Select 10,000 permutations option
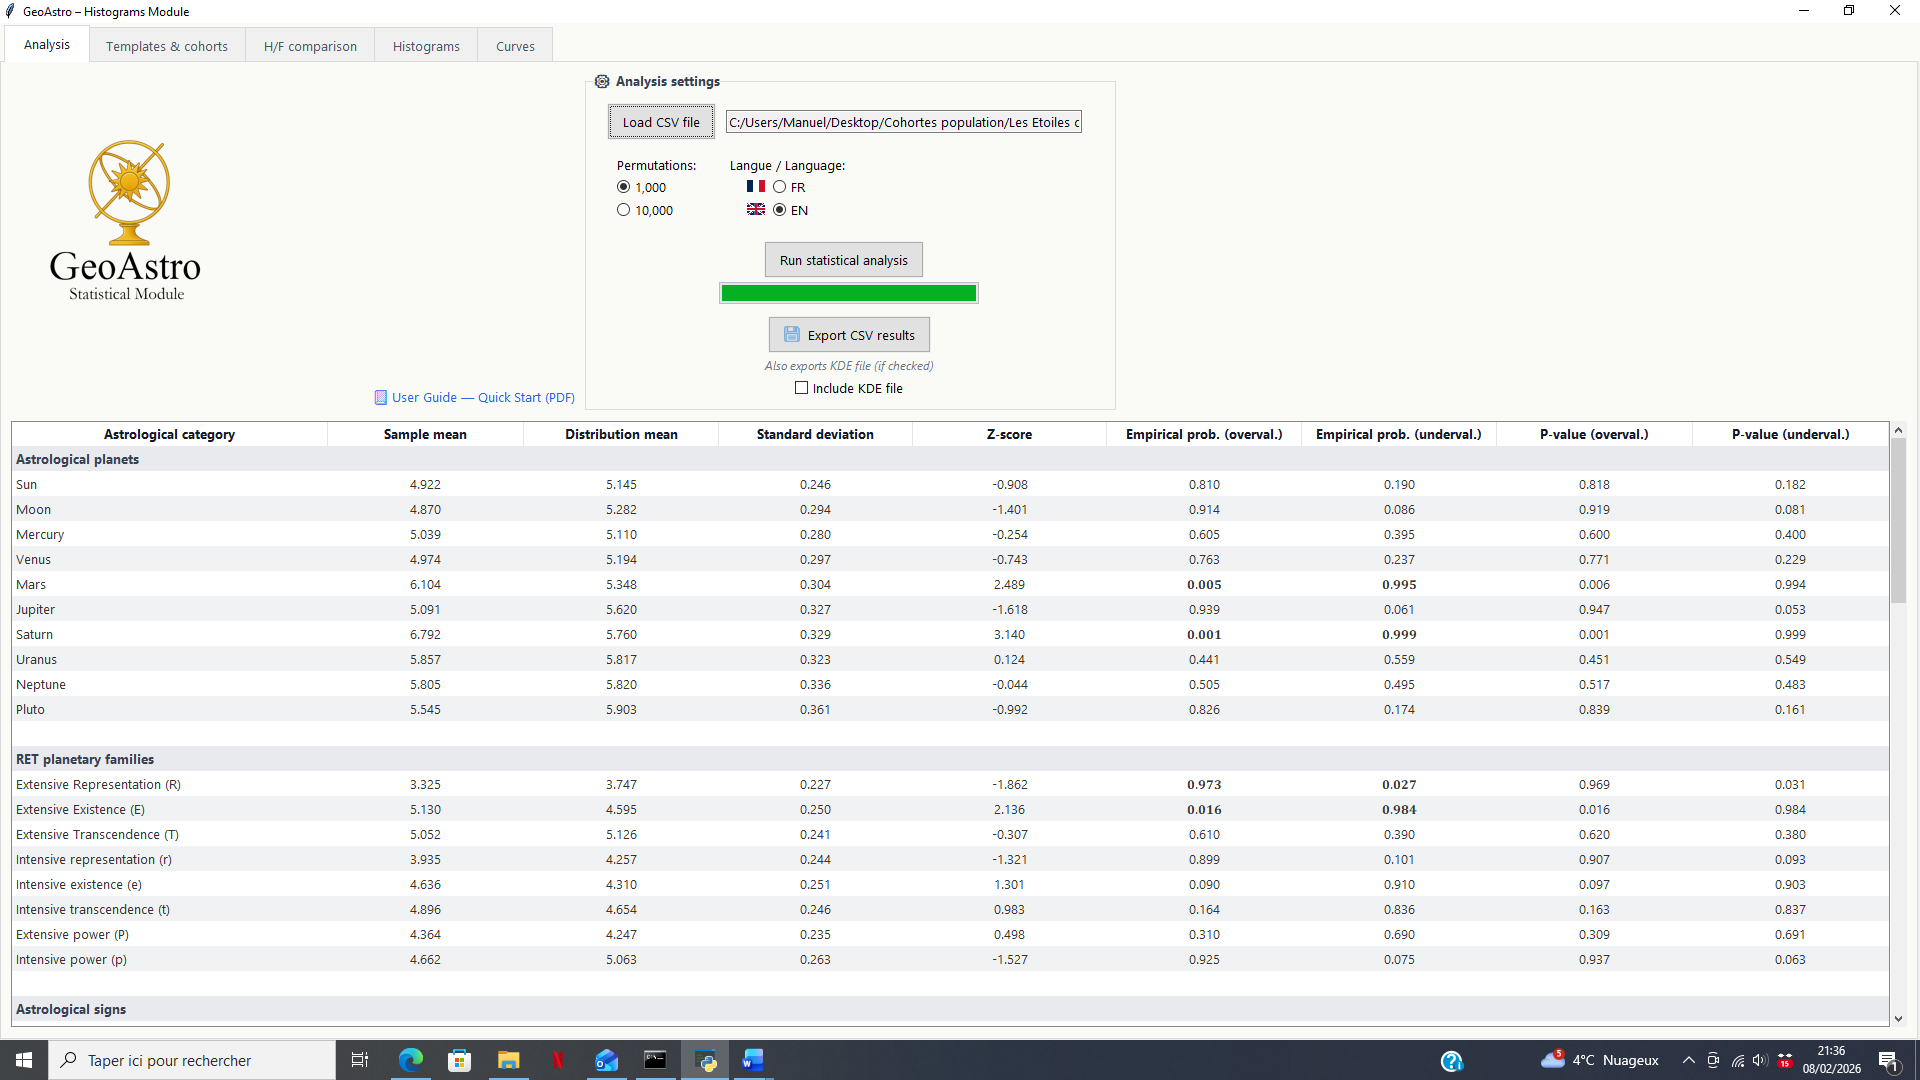This screenshot has height=1080, width=1920. (x=624, y=210)
